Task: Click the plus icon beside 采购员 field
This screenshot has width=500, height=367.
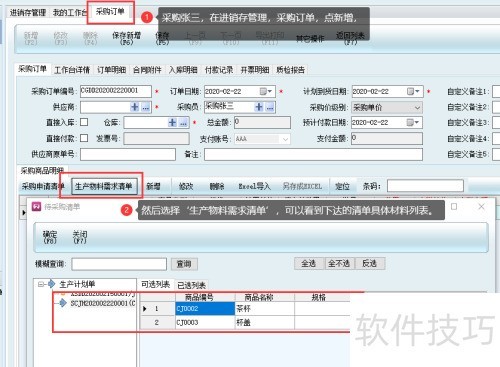Action: coord(259,107)
